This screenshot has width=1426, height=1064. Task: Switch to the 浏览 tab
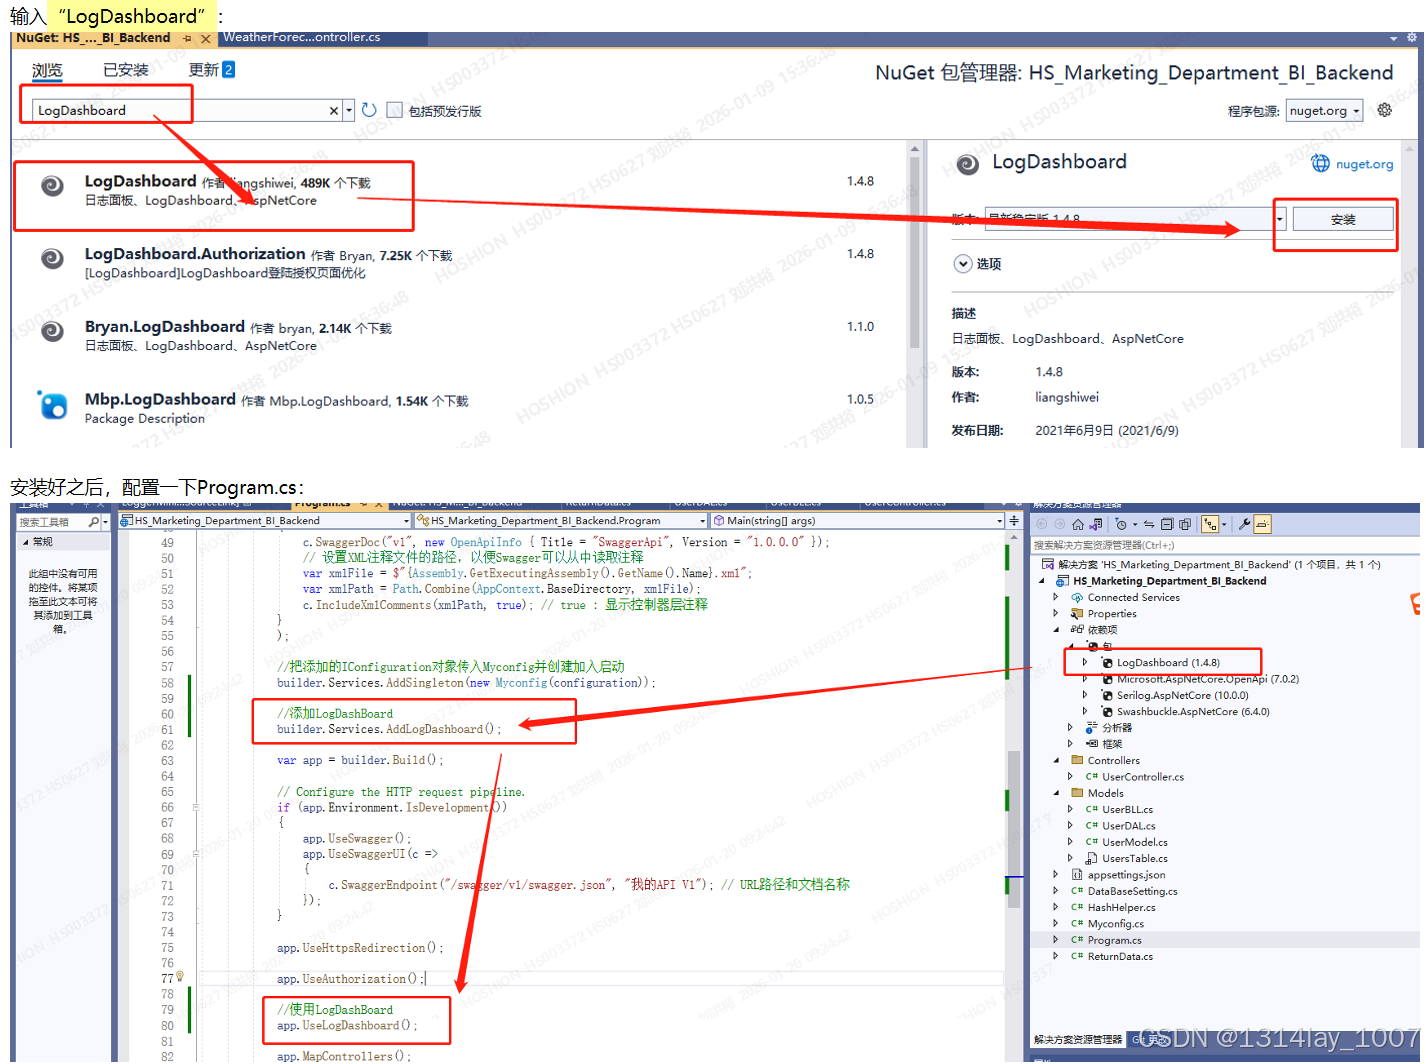47,70
